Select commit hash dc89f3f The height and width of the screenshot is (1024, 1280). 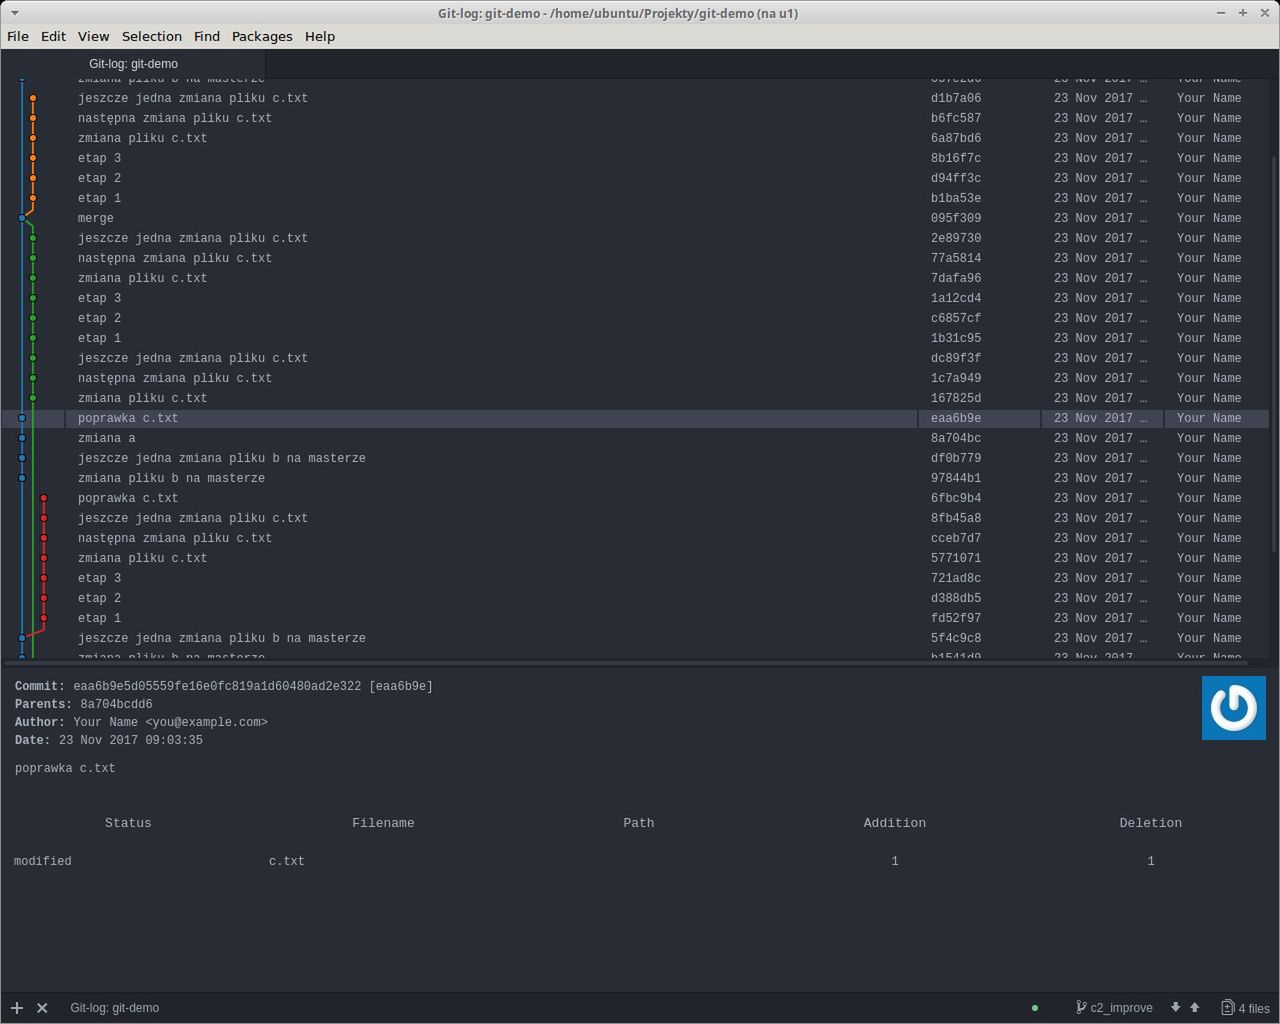956,358
